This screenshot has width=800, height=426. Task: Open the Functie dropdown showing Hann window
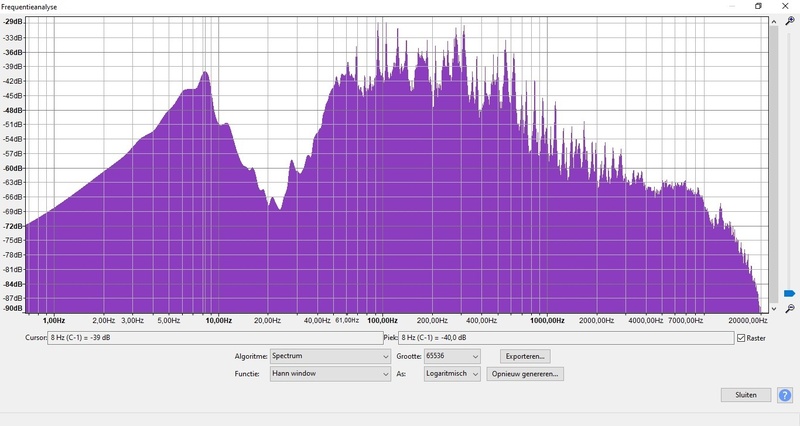point(331,373)
